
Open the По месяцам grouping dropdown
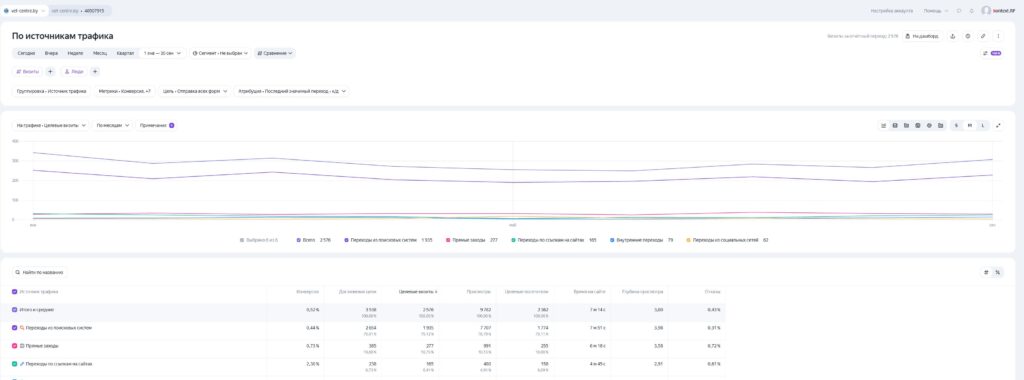[x=112, y=125]
